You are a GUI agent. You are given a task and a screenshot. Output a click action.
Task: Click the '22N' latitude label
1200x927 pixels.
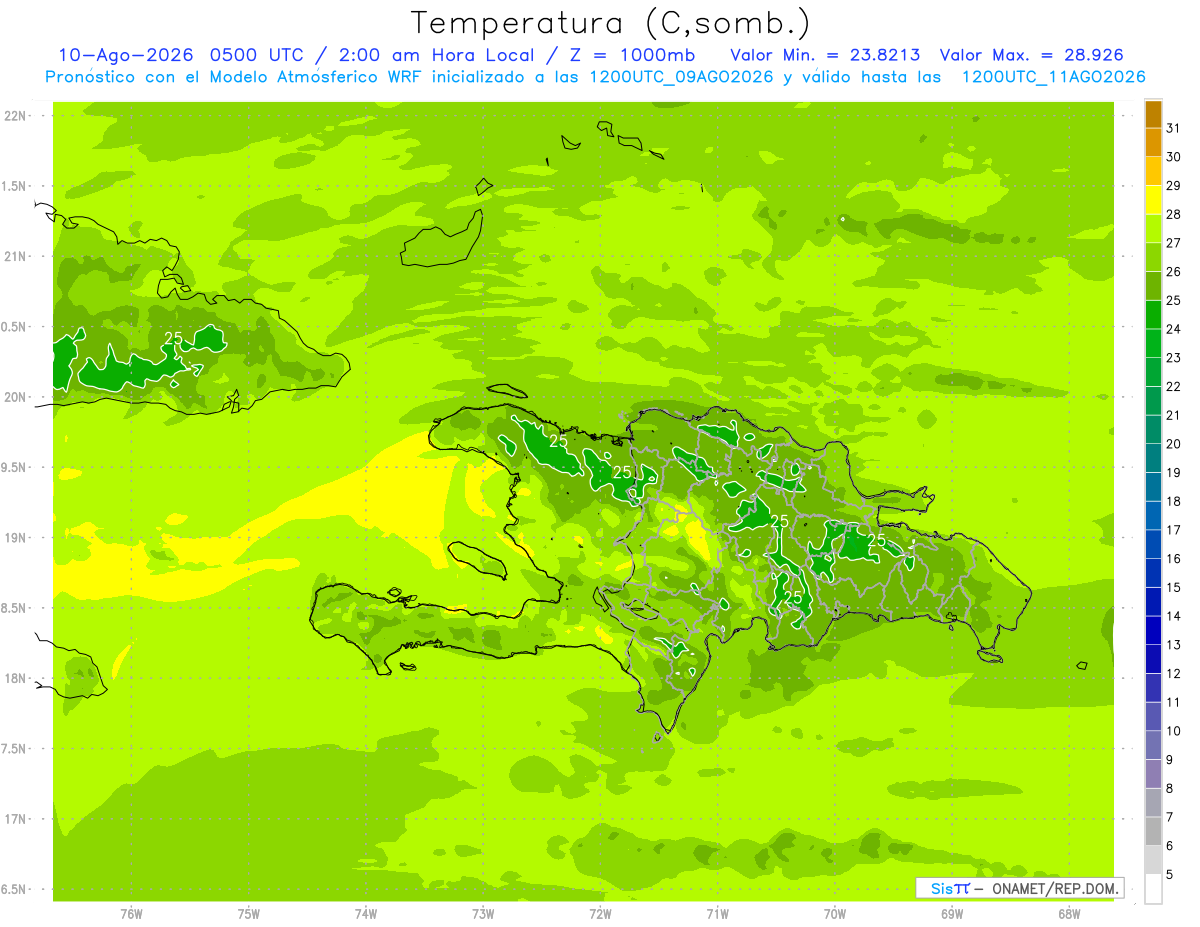[16, 115]
